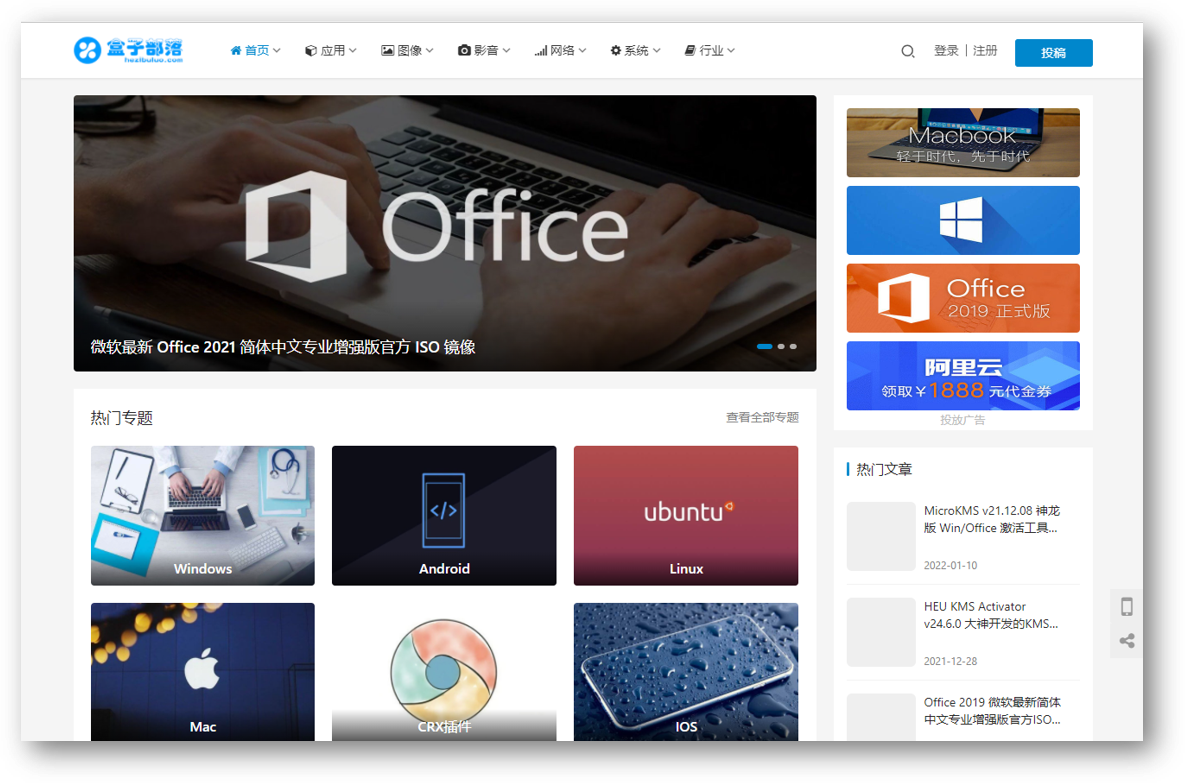Click the cube icon beside 应用

tap(311, 51)
